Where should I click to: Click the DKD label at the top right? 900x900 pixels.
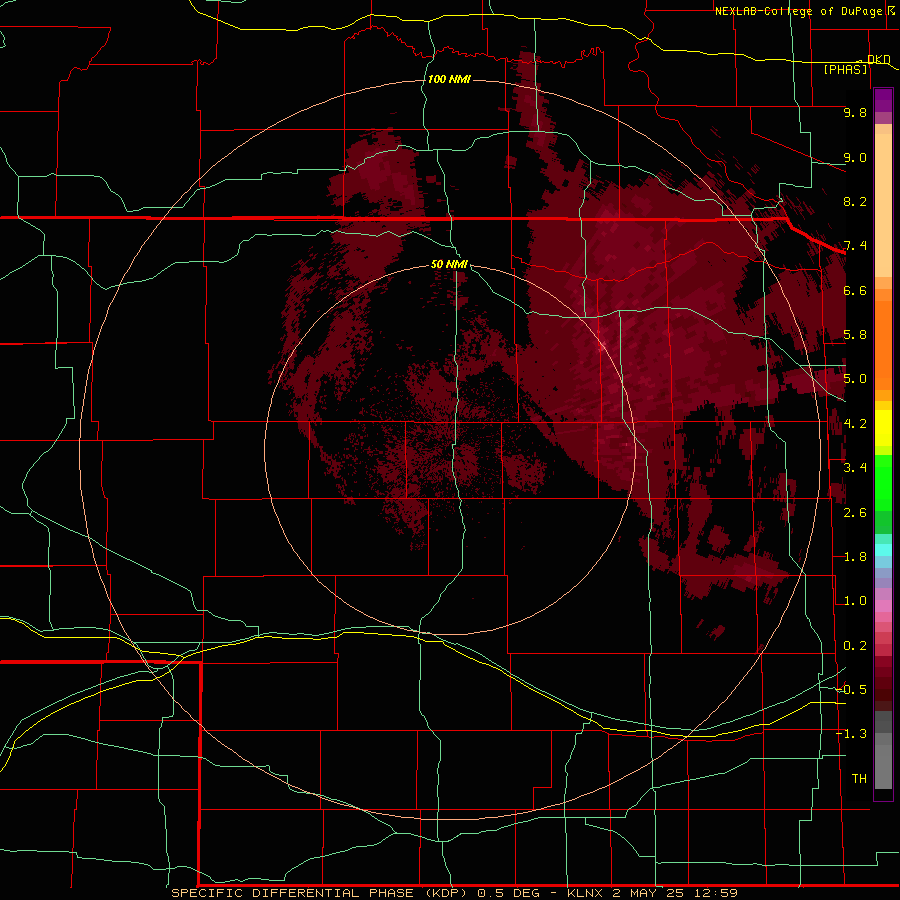[879, 59]
